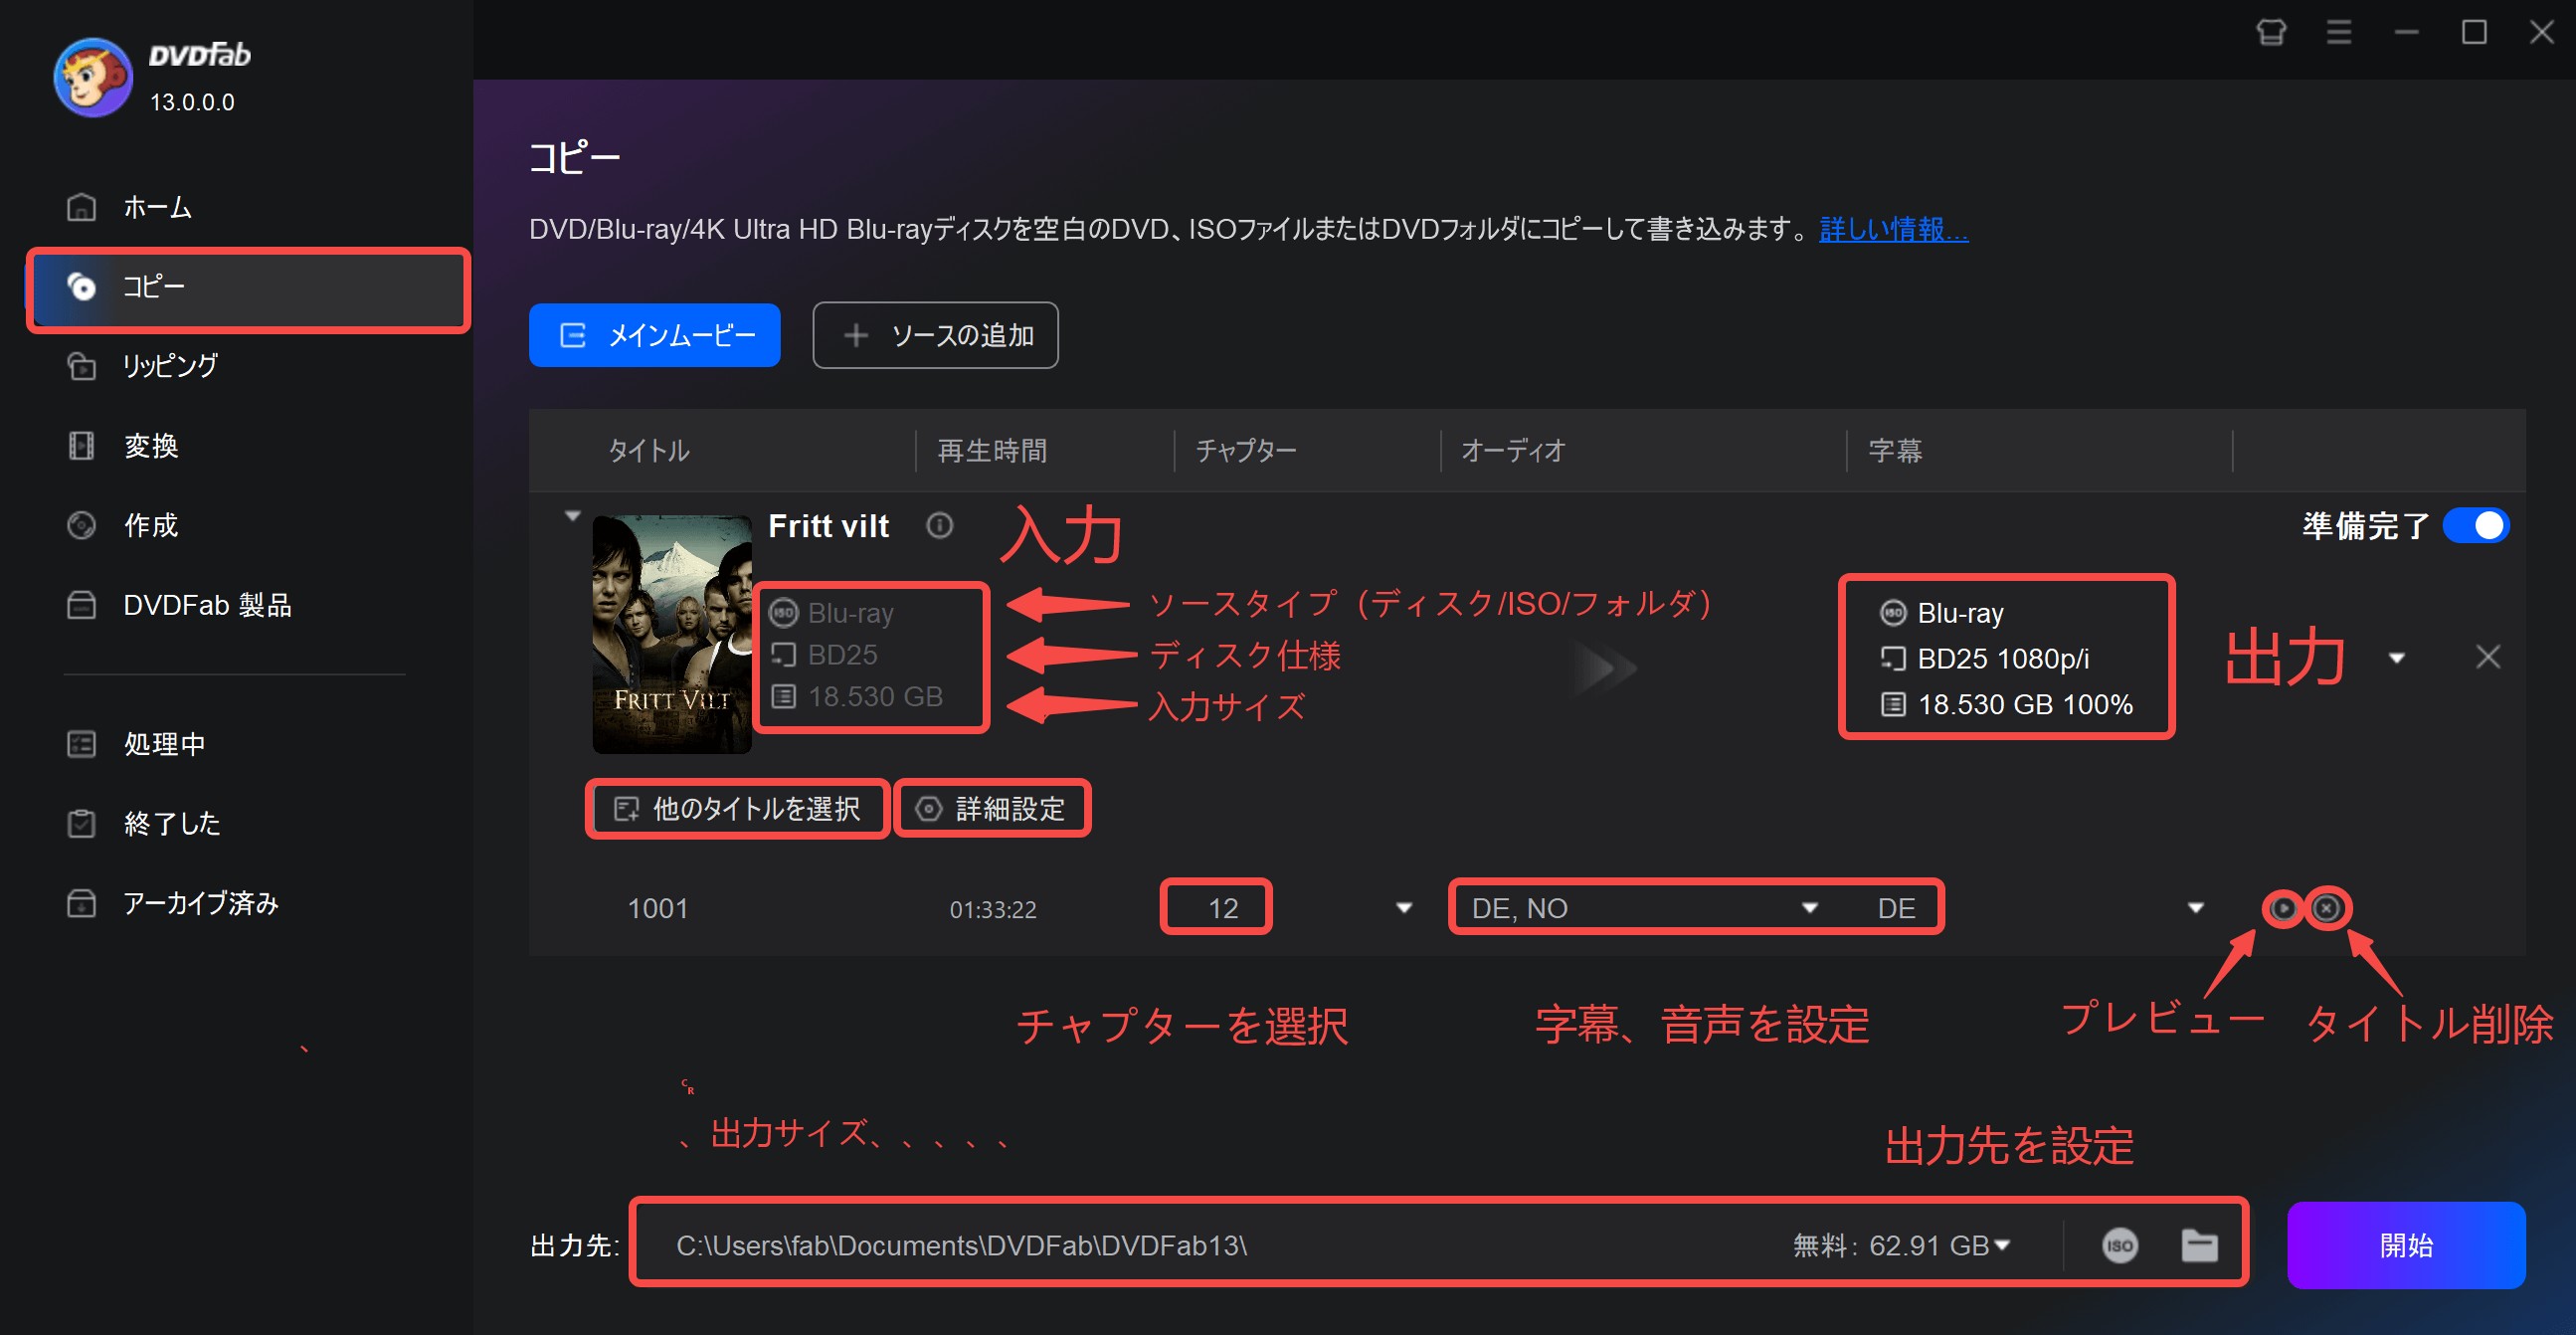Delete title 1001 with round X icon

tap(2326, 908)
